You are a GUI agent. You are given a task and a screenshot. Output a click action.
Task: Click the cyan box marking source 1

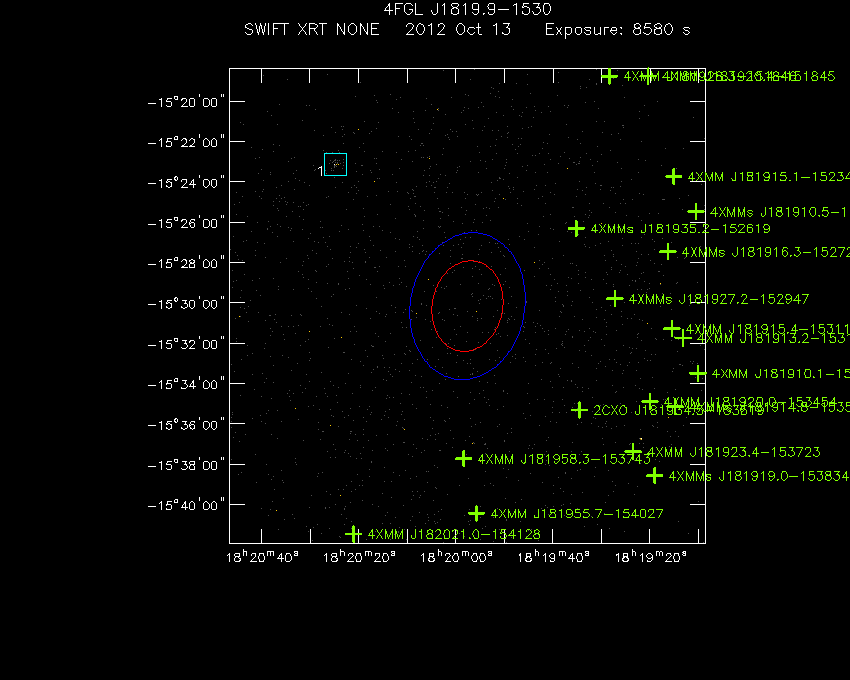point(336,164)
